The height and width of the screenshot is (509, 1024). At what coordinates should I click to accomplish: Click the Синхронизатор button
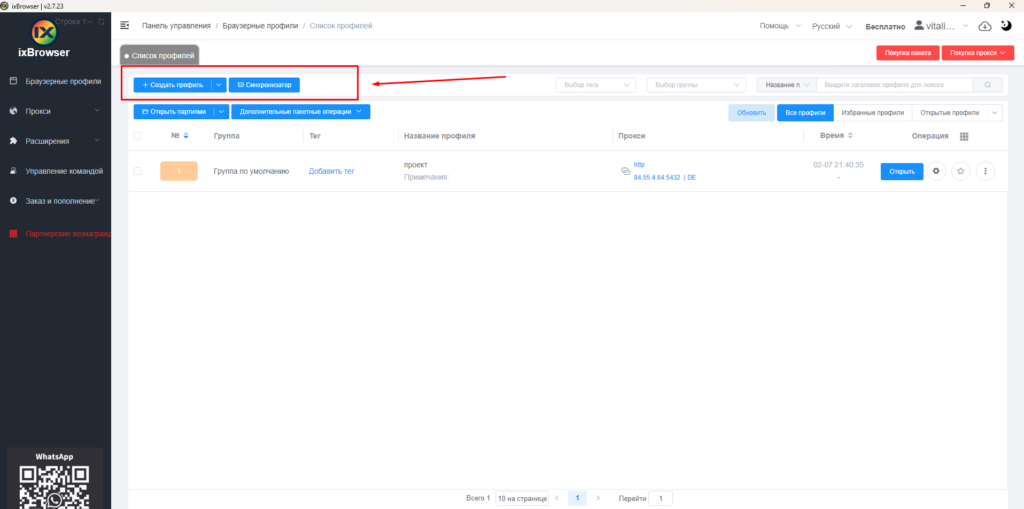[264, 85]
